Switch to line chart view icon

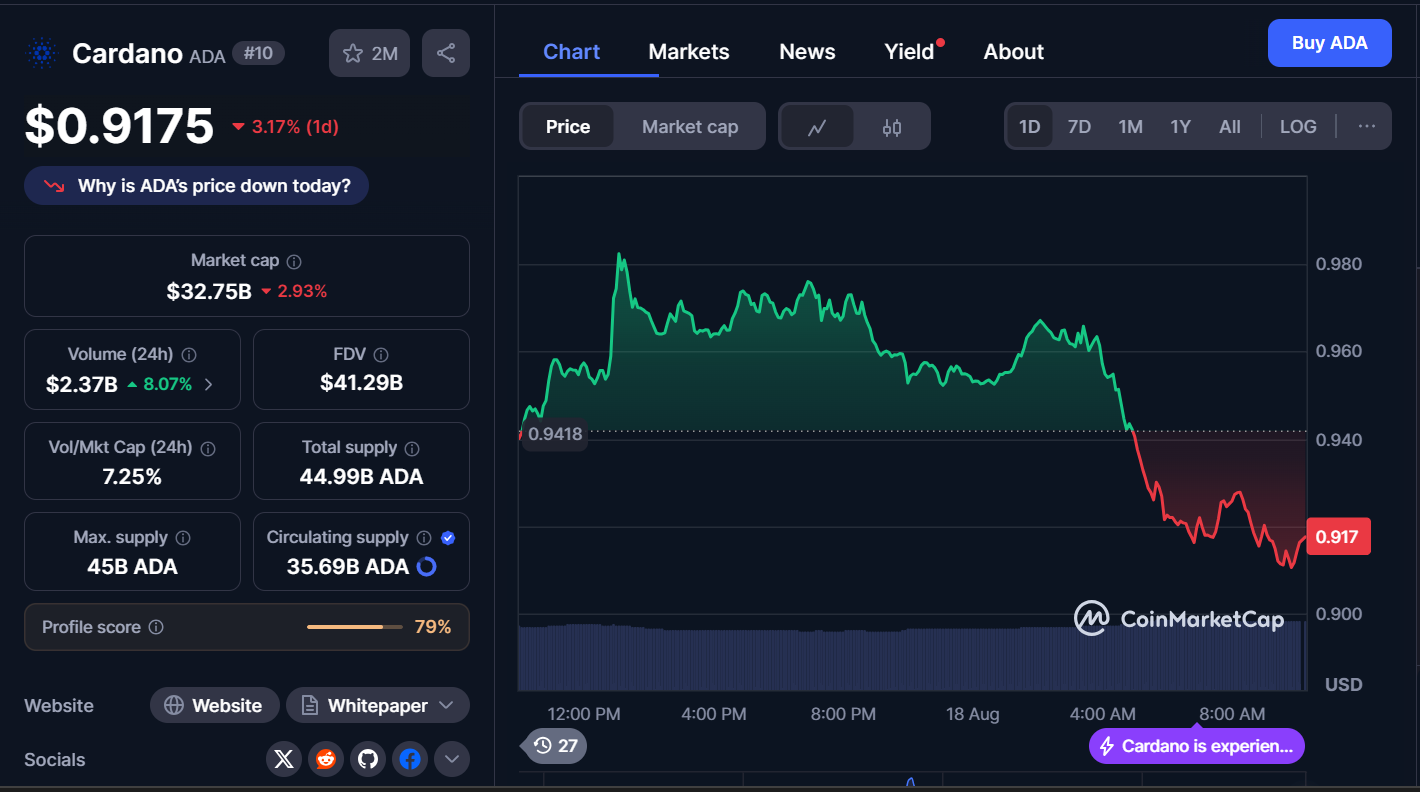point(817,127)
